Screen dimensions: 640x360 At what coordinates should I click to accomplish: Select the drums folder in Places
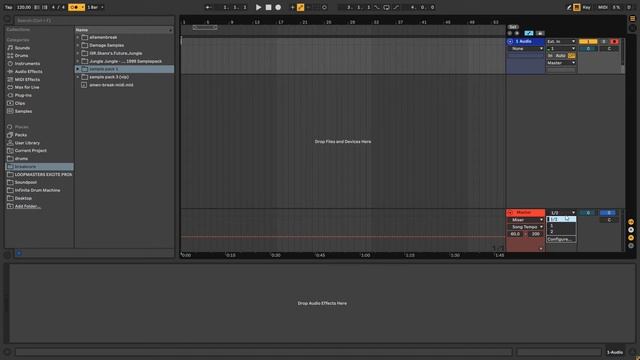click(21, 158)
